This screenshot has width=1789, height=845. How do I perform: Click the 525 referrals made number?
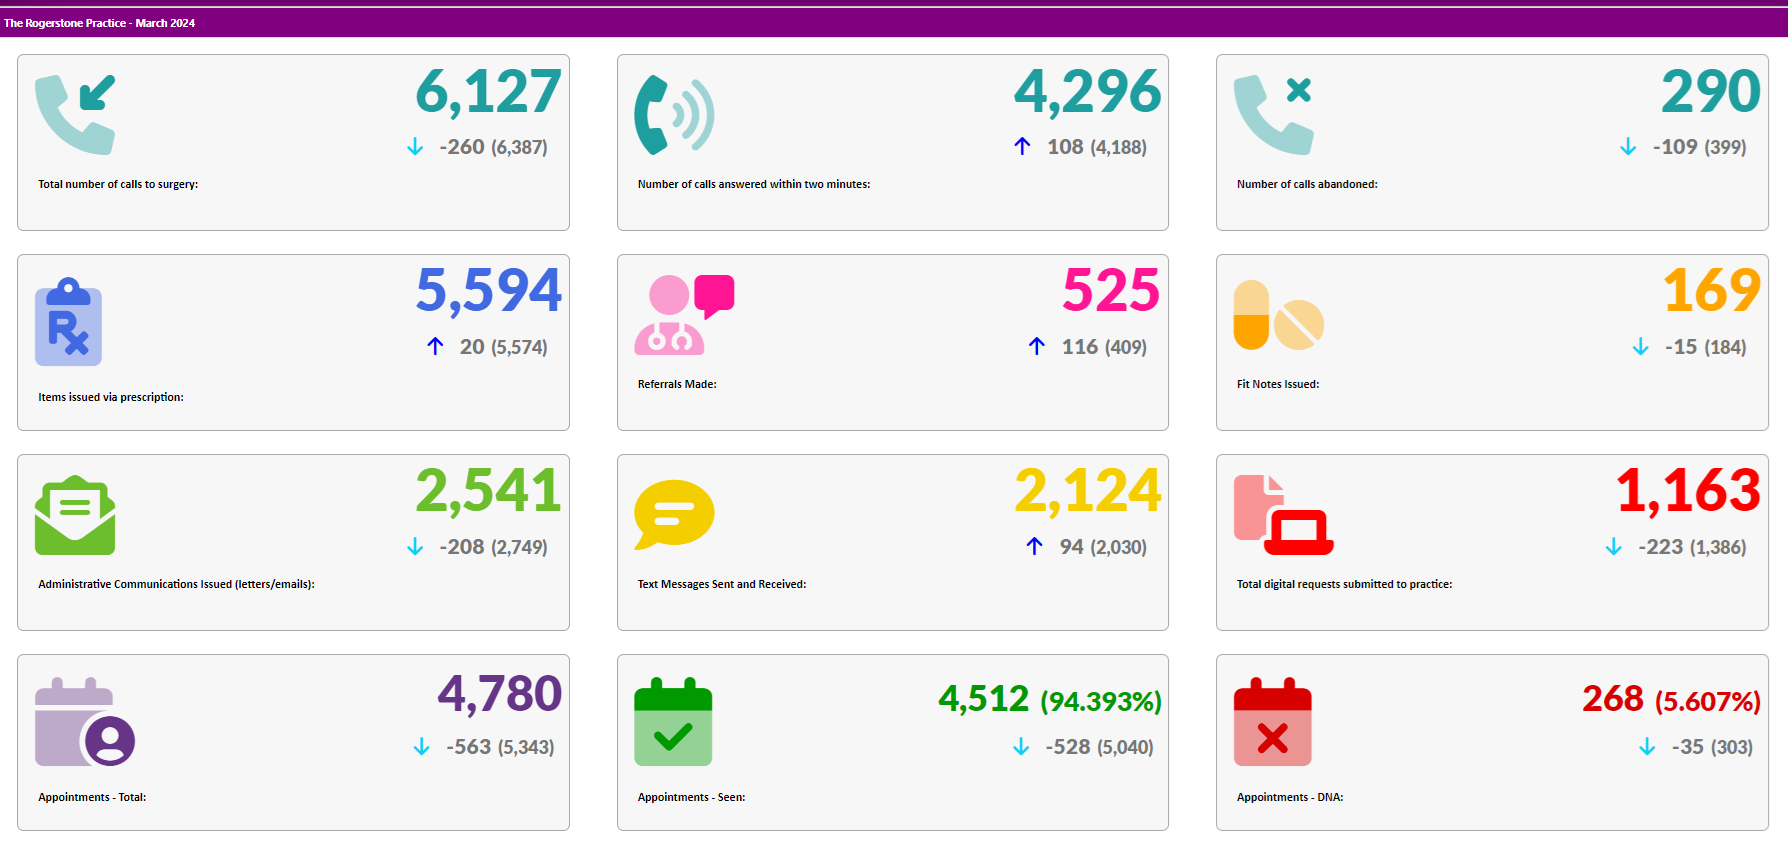tap(1110, 291)
